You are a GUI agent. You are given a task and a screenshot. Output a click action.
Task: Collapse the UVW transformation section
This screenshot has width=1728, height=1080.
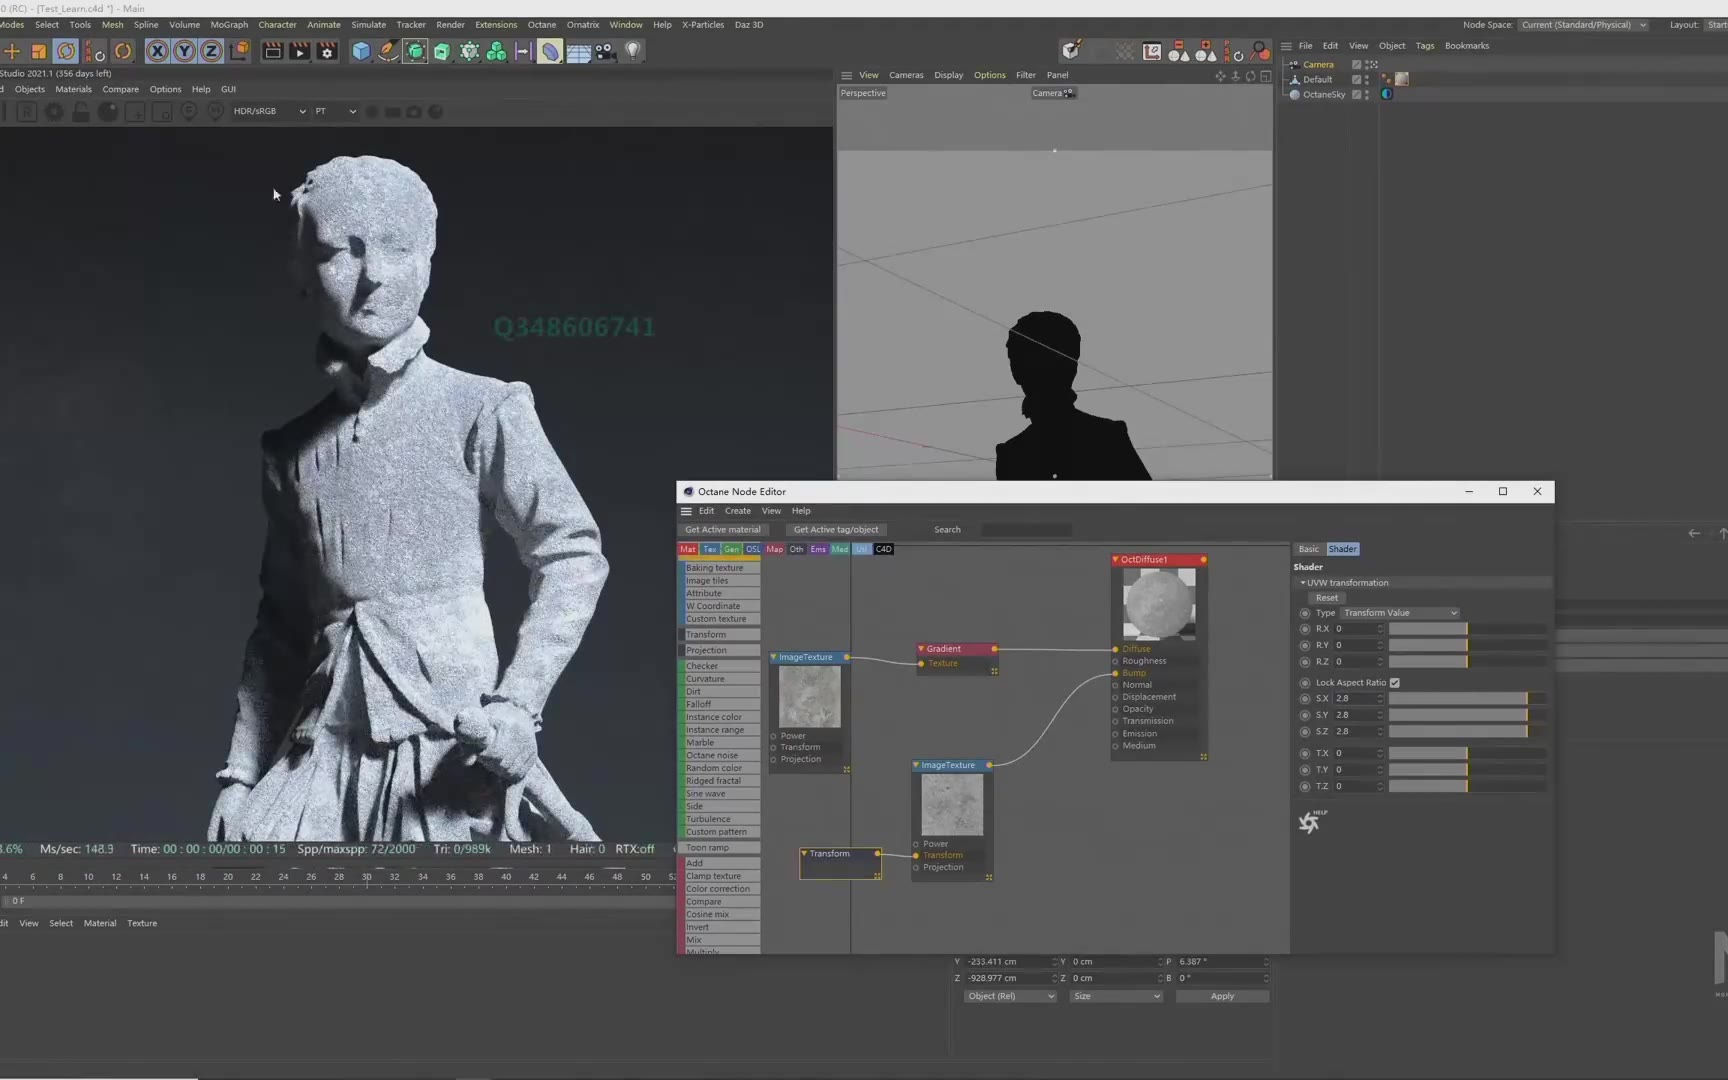tap(1303, 583)
